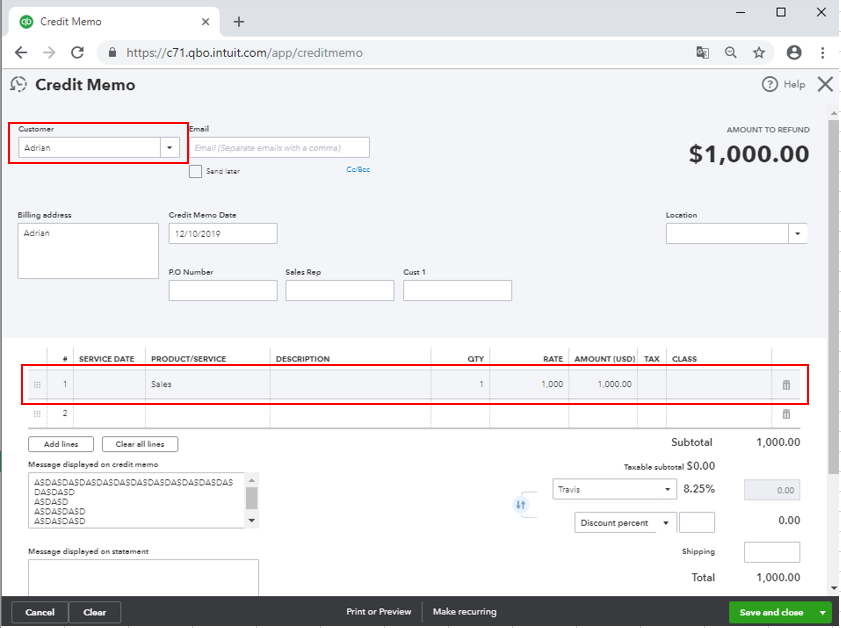Click the message displayed on credit memo text
The width and height of the screenshot is (841, 628).
click(136, 500)
